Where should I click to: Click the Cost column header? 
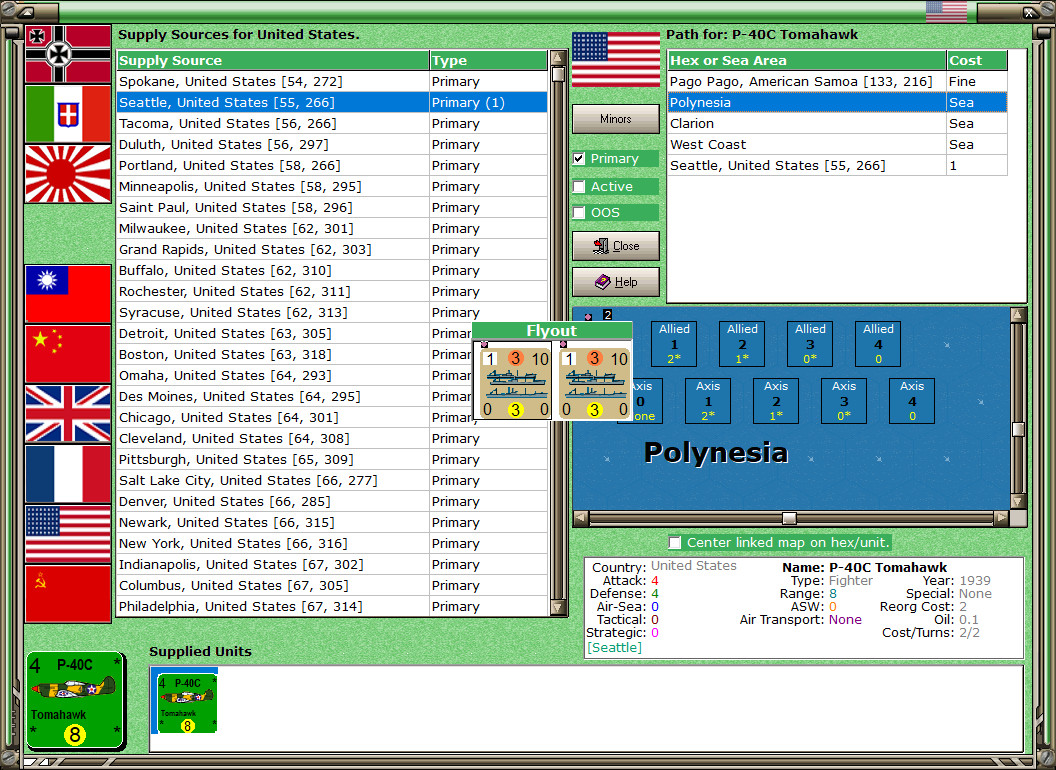(977, 60)
